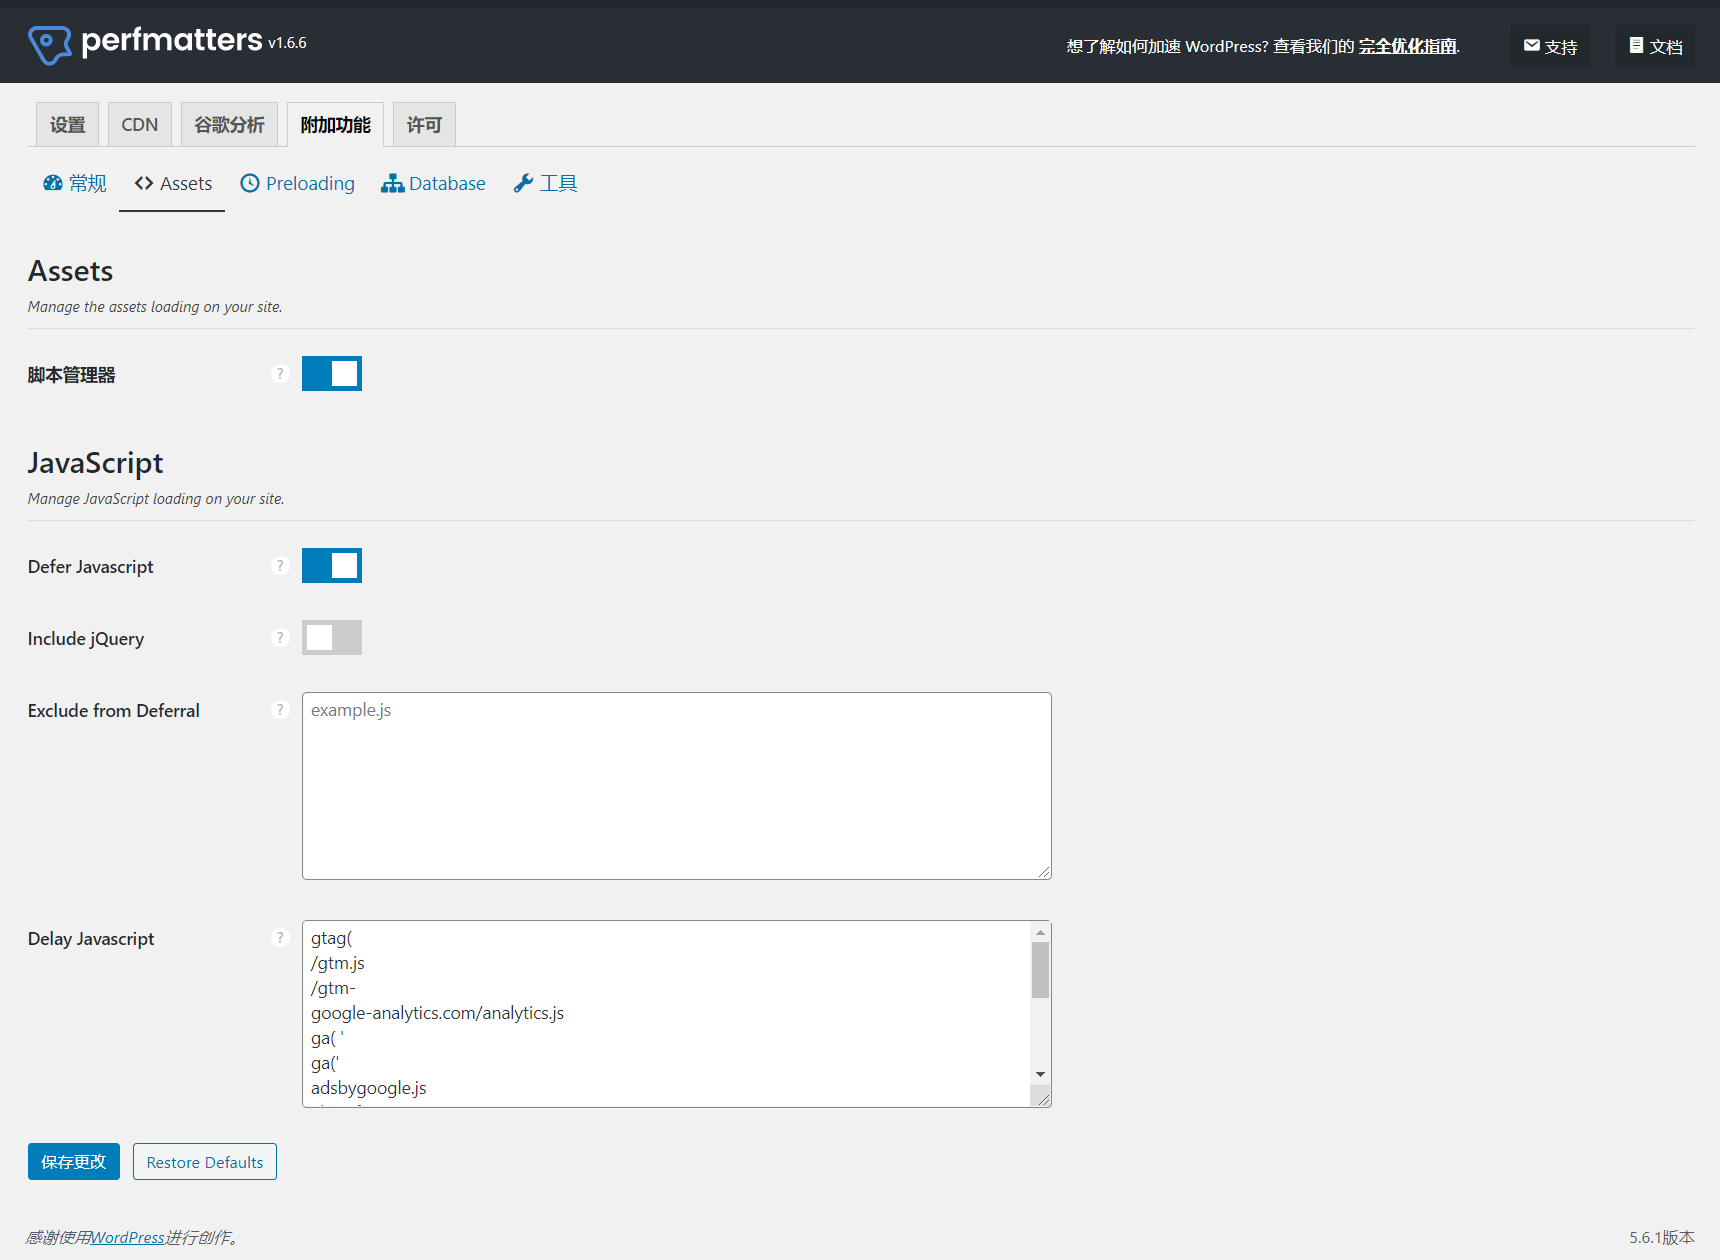Screen dimensions: 1720x1260
Task: Open help tooltip for Delay Javascript
Action: tap(280, 938)
